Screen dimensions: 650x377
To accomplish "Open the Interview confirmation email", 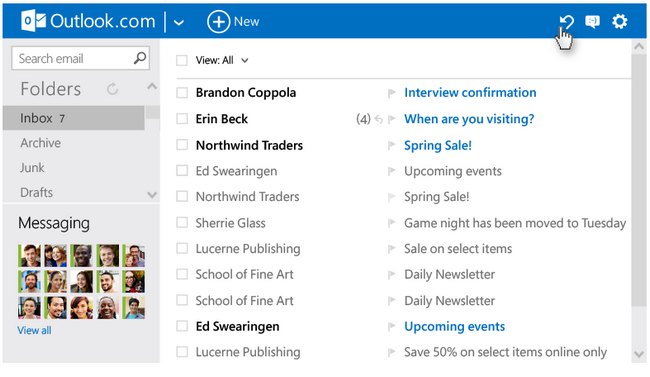I will coord(470,92).
